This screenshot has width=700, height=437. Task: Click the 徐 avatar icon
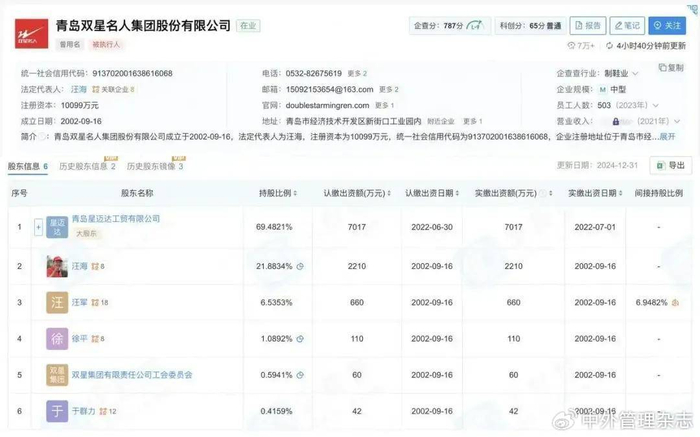pyautogui.click(x=57, y=339)
